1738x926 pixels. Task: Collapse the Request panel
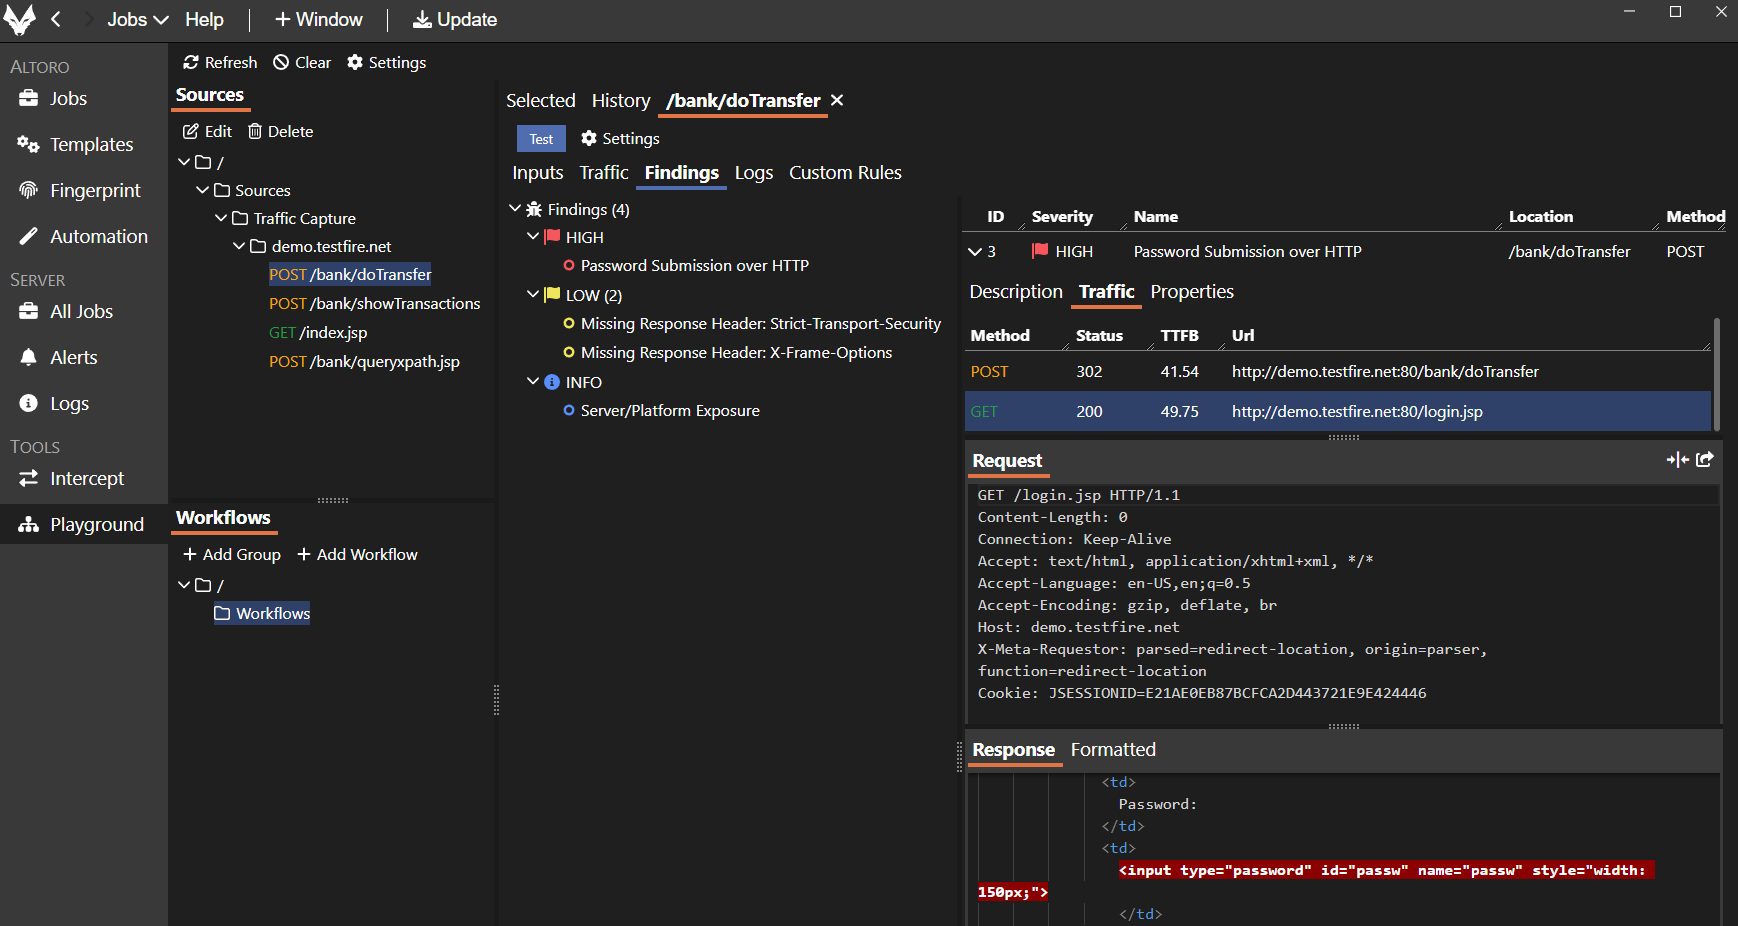[1677, 459]
